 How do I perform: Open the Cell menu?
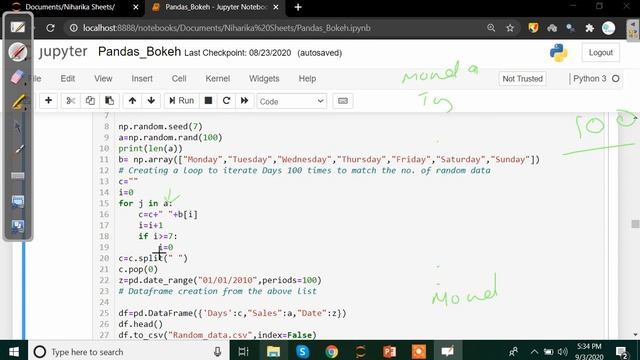tap(179, 78)
